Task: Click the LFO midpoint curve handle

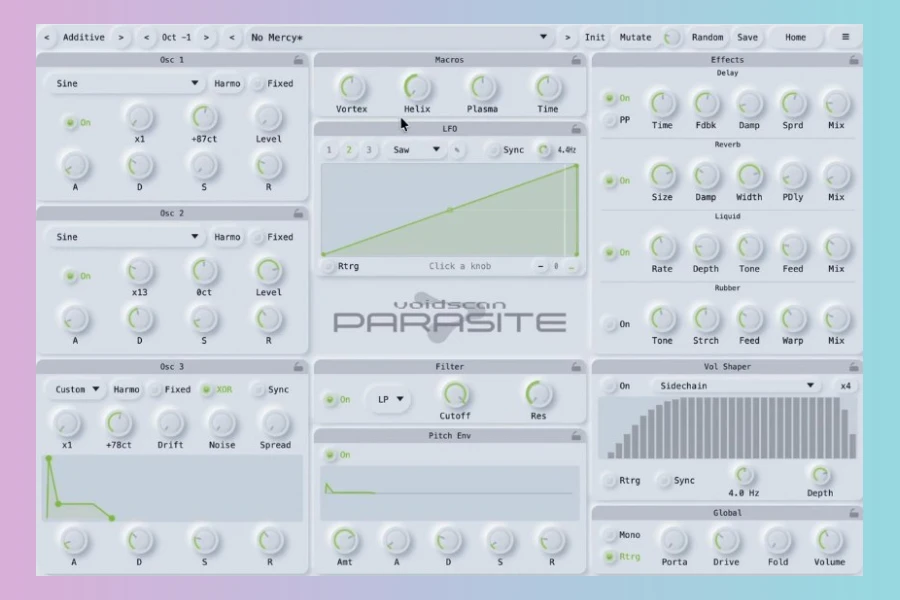Action: (x=450, y=210)
